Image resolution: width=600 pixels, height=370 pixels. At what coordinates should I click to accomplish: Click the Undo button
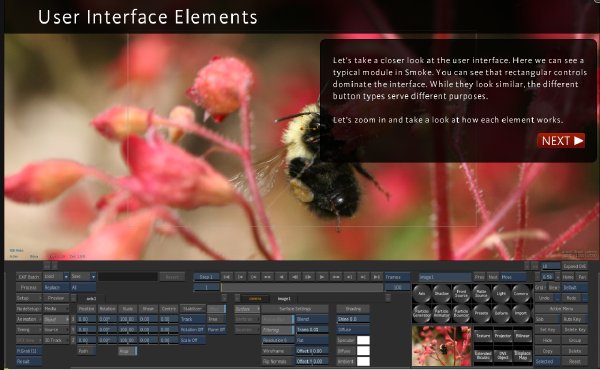point(545,298)
